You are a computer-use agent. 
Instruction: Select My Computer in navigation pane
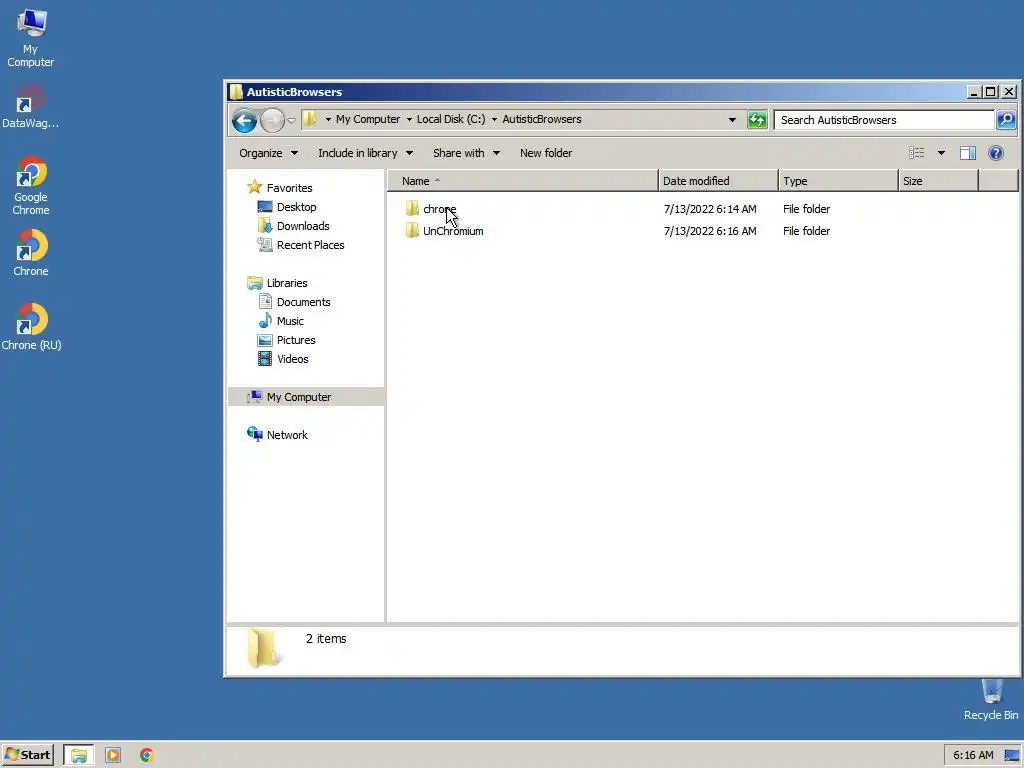click(306, 396)
